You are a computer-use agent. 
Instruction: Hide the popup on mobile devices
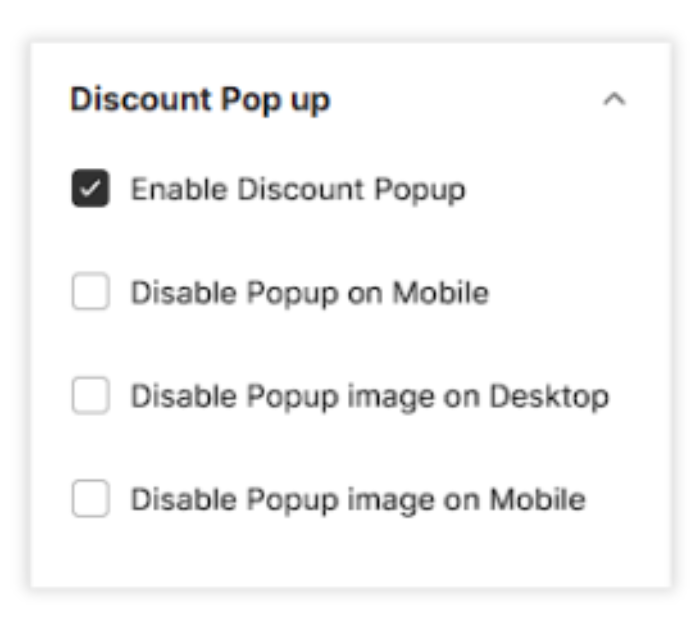pyautogui.click(x=90, y=293)
